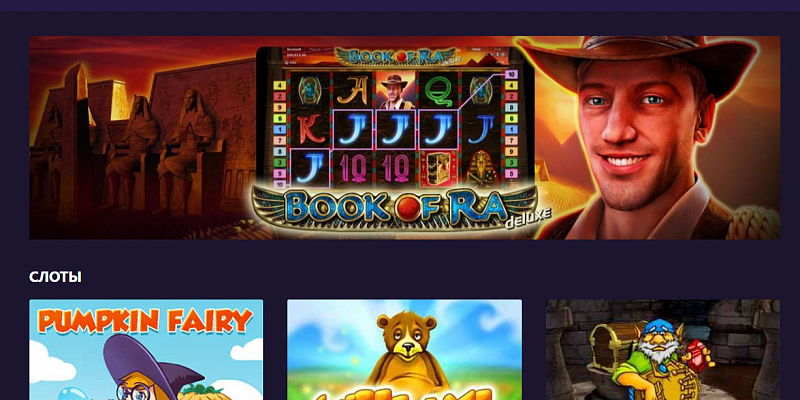800x400 pixels.
Task: Click the scarab symbol on first reel
Action: (x=310, y=90)
